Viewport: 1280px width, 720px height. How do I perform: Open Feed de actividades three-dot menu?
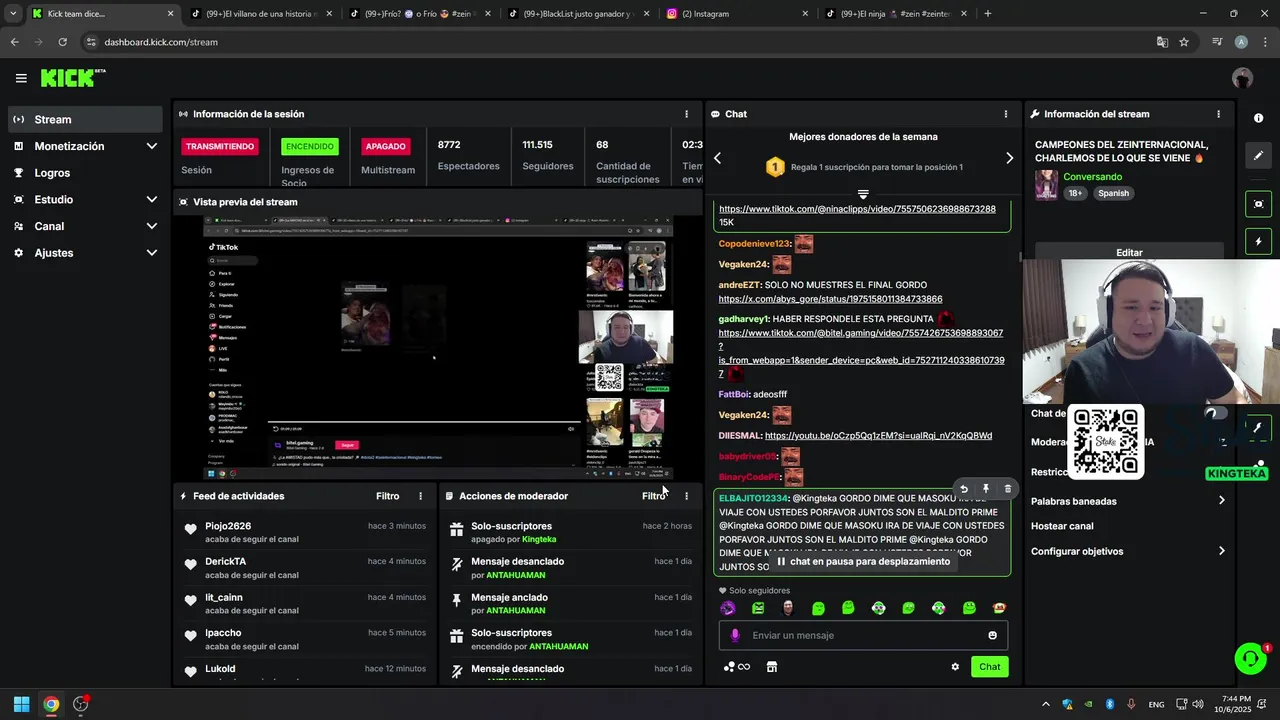point(420,496)
